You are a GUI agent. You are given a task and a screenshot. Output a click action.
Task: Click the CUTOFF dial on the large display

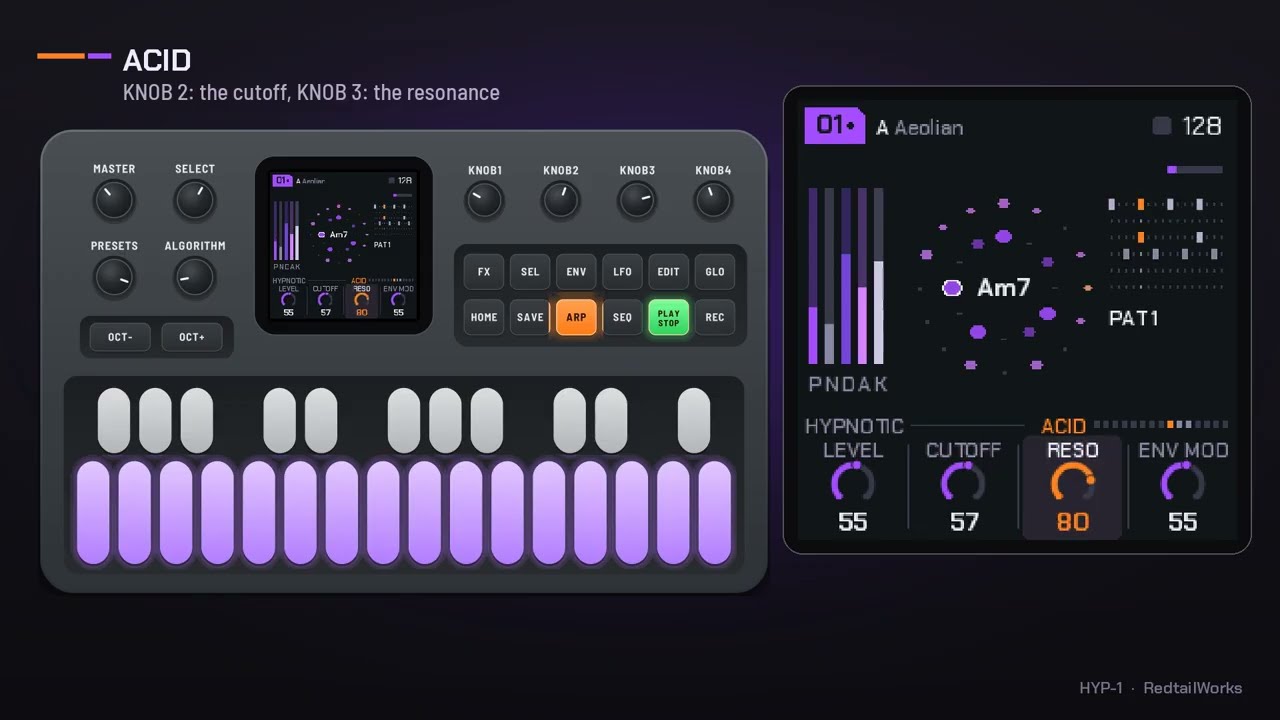963,483
